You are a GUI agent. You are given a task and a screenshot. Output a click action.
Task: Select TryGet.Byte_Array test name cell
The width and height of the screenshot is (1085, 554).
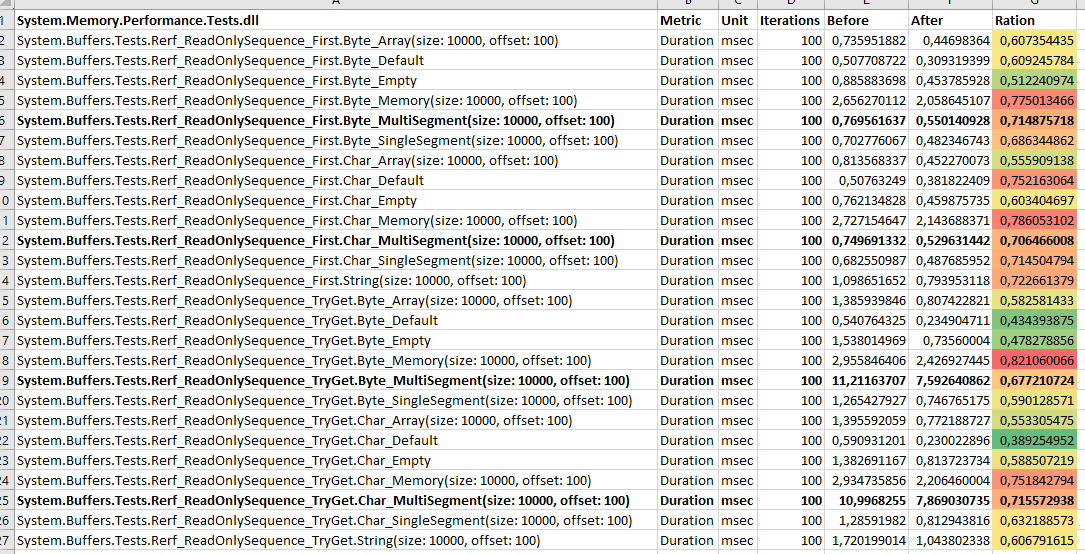tap(336, 301)
